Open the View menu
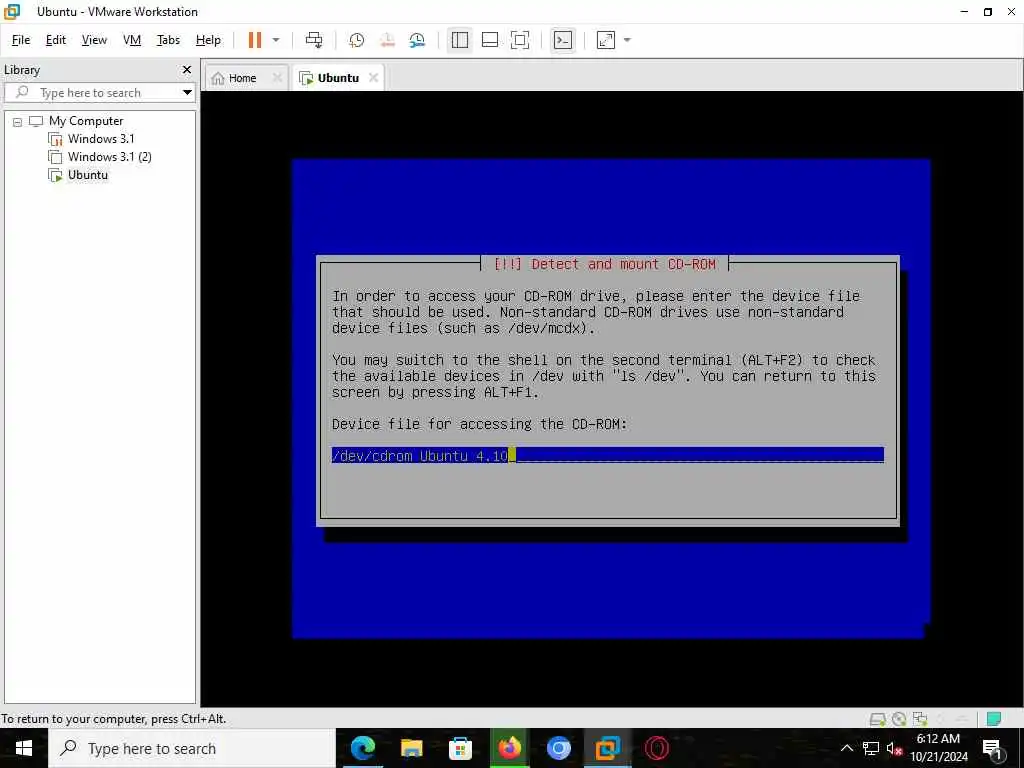This screenshot has height=768, width=1024. pos(94,40)
